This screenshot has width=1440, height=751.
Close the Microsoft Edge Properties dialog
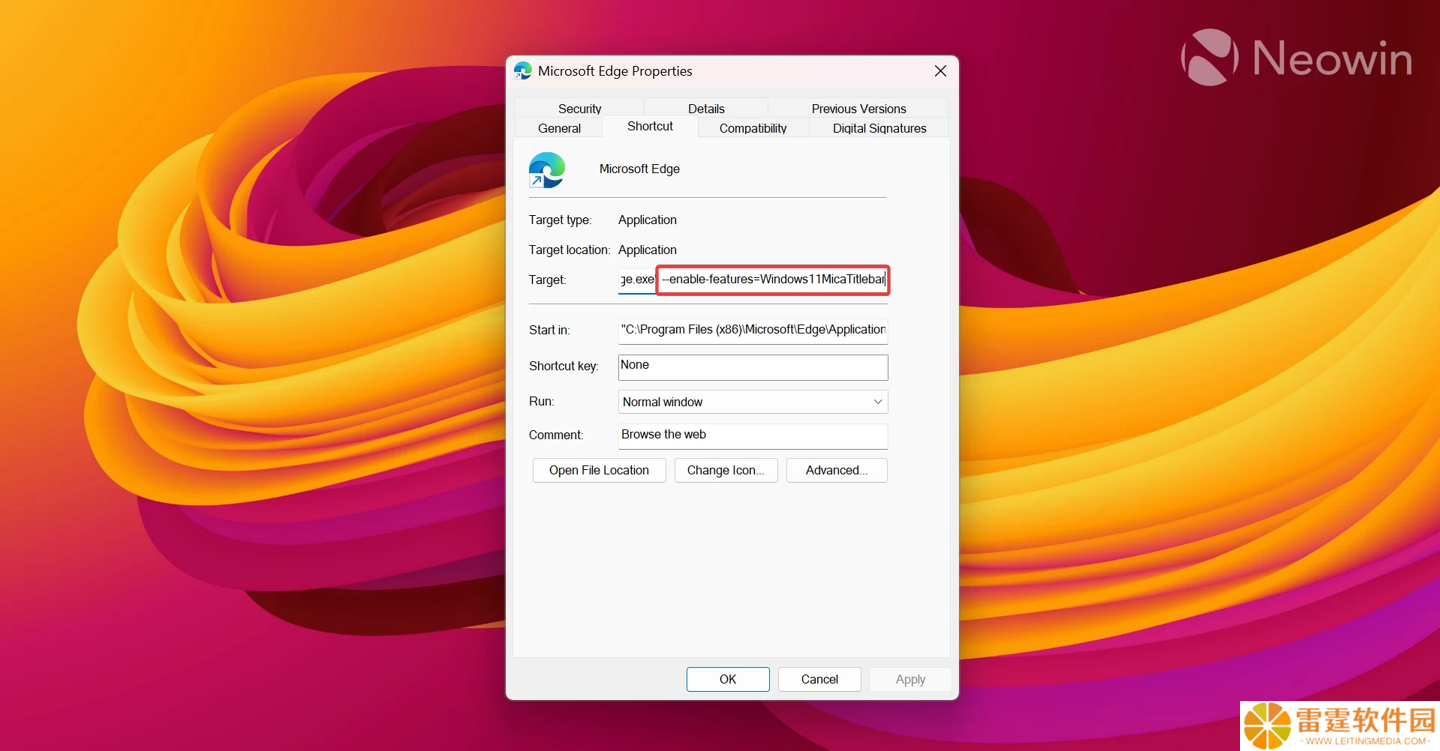click(x=940, y=71)
